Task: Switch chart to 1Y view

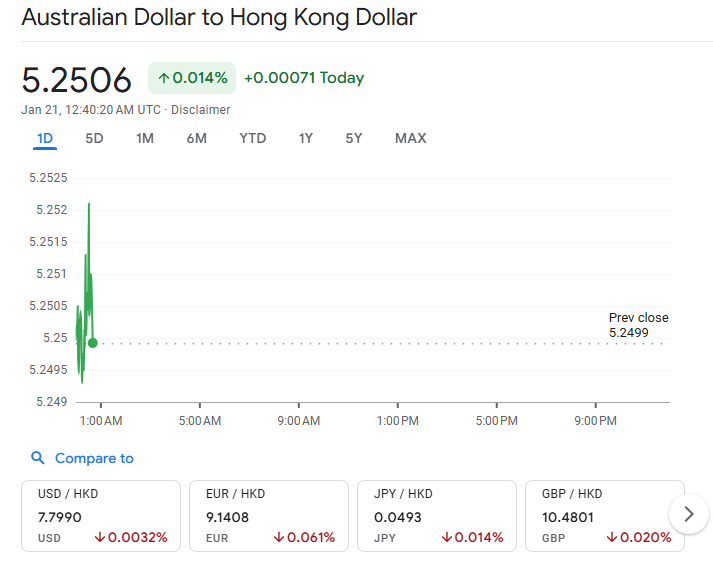Action: (x=306, y=138)
